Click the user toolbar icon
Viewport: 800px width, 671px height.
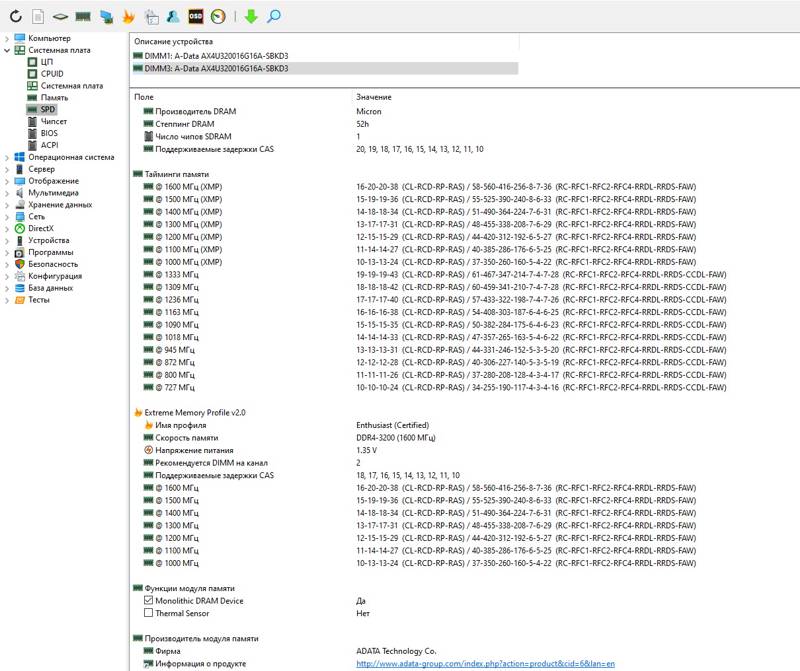coord(173,16)
